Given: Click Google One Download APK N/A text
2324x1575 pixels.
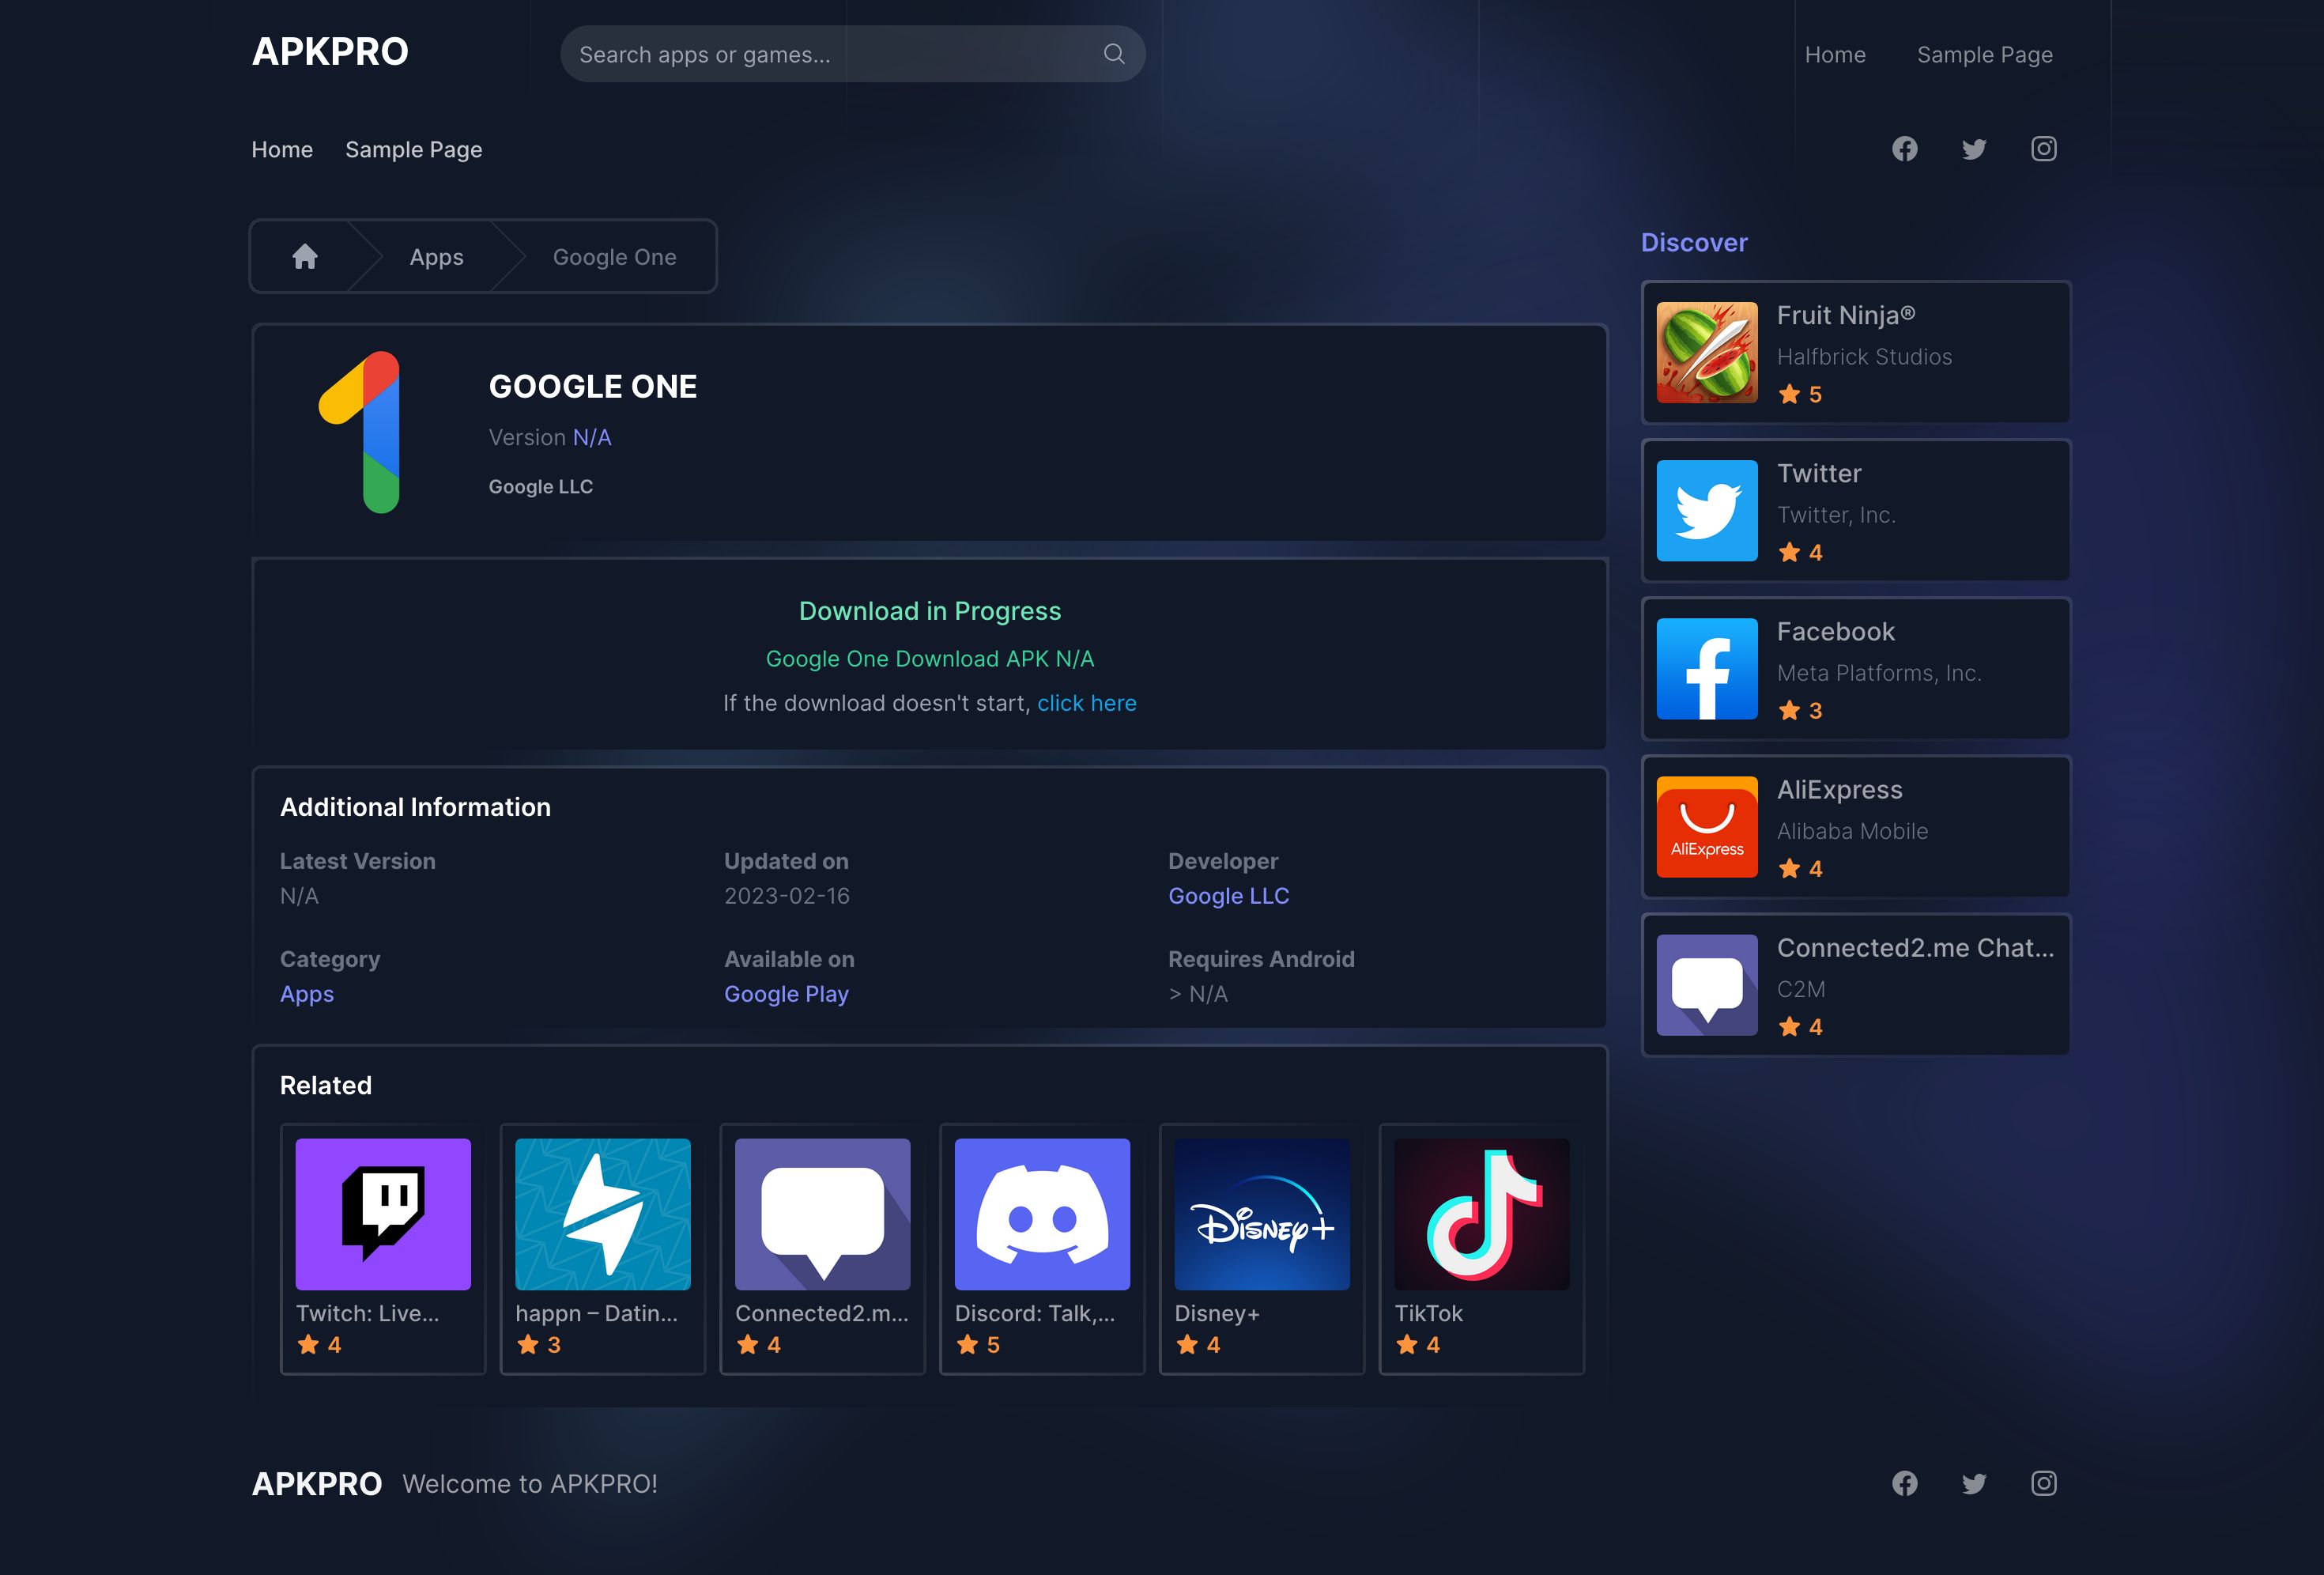Looking at the screenshot, I should (930, 659).
